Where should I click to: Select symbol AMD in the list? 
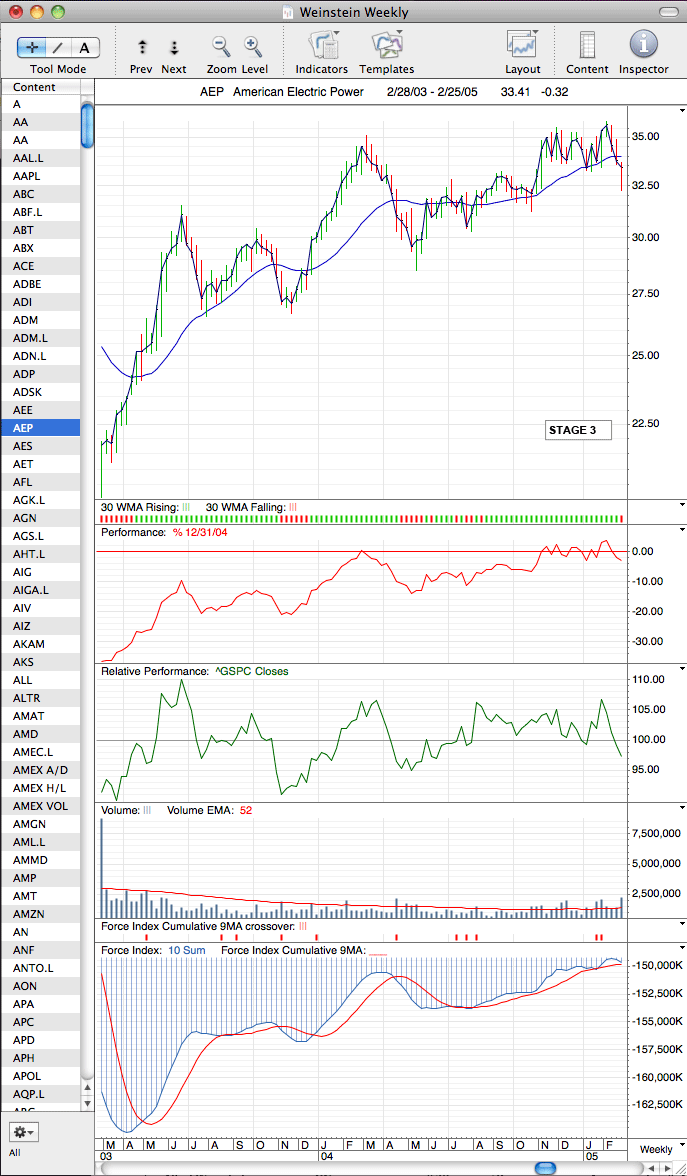point(40,734)
